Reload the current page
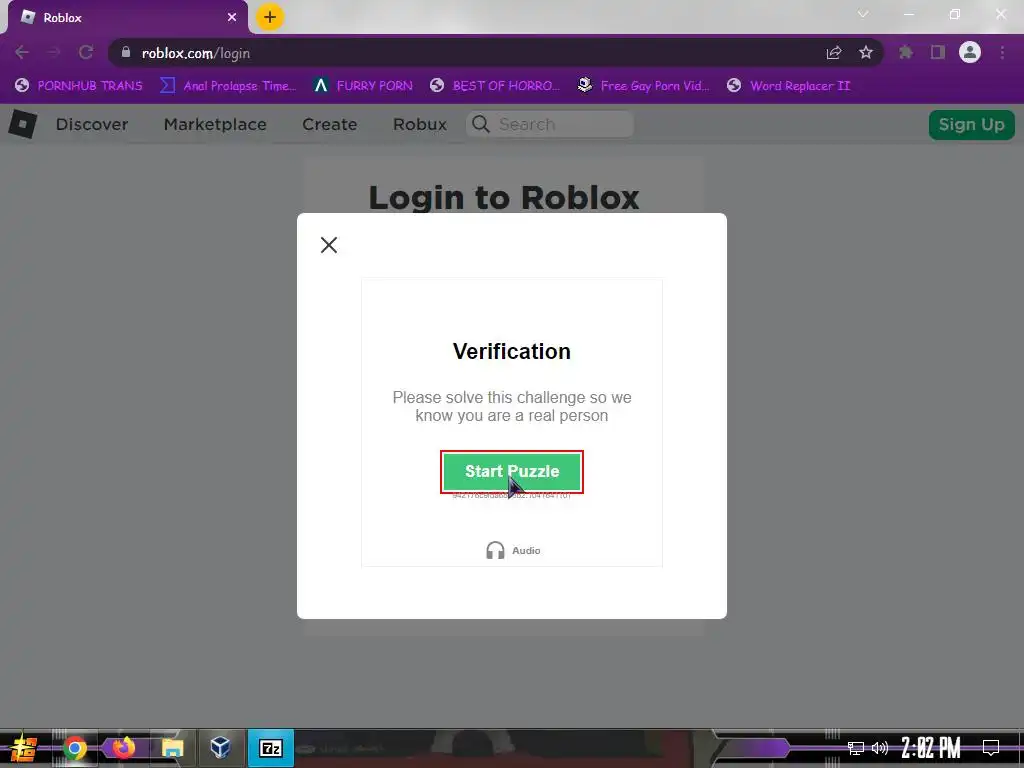 [x=86, y=52]
